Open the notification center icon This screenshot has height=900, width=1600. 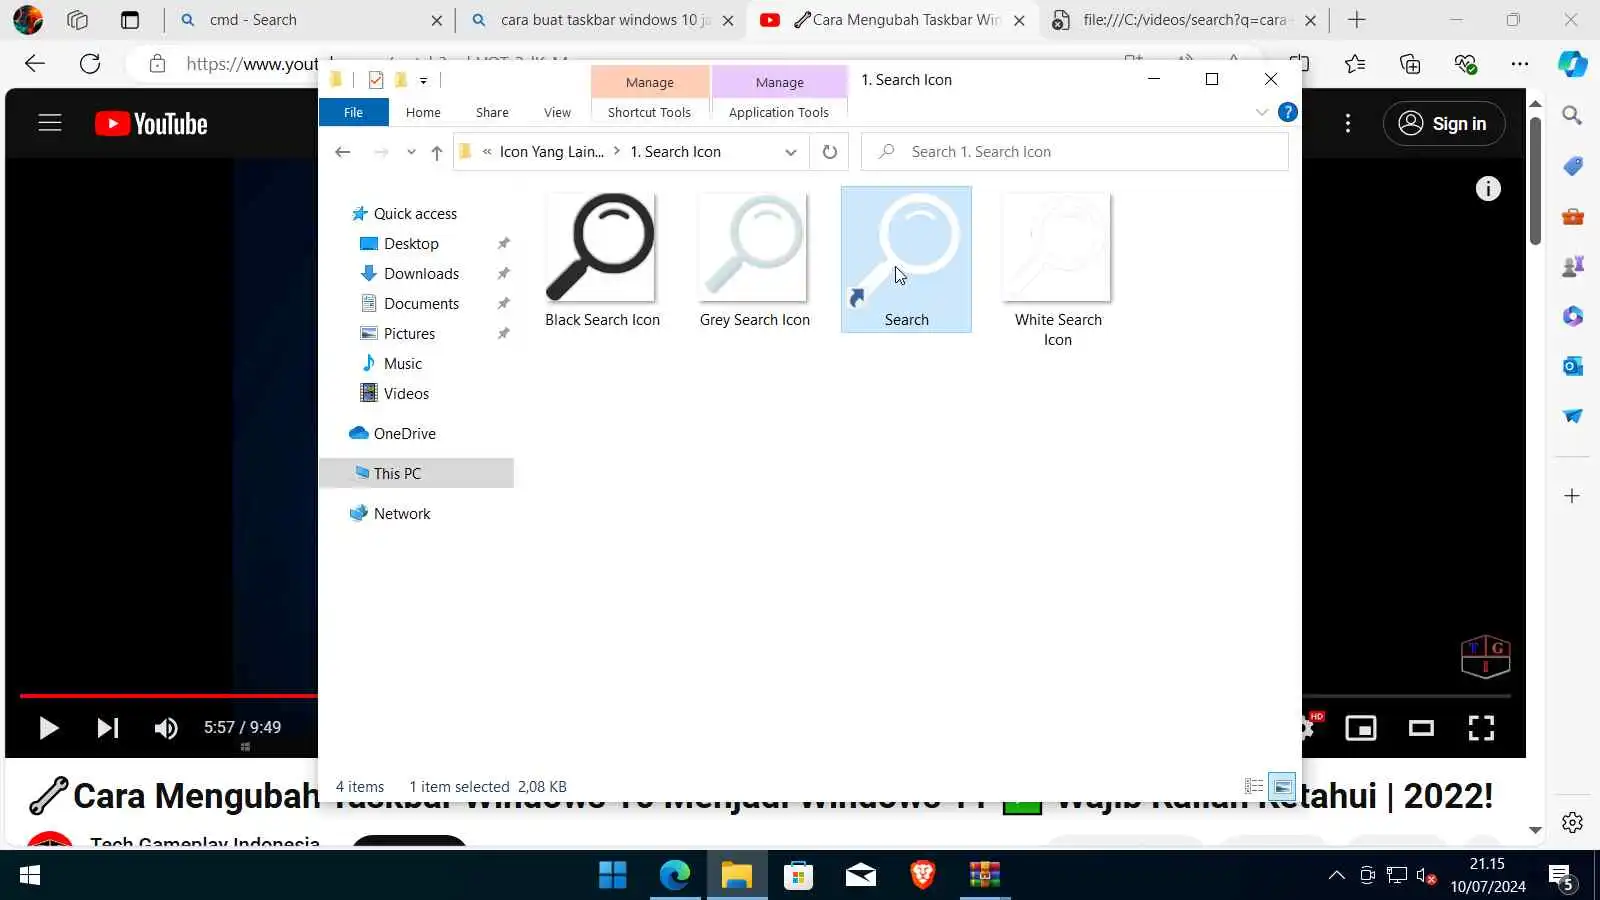coord(1562,877)
